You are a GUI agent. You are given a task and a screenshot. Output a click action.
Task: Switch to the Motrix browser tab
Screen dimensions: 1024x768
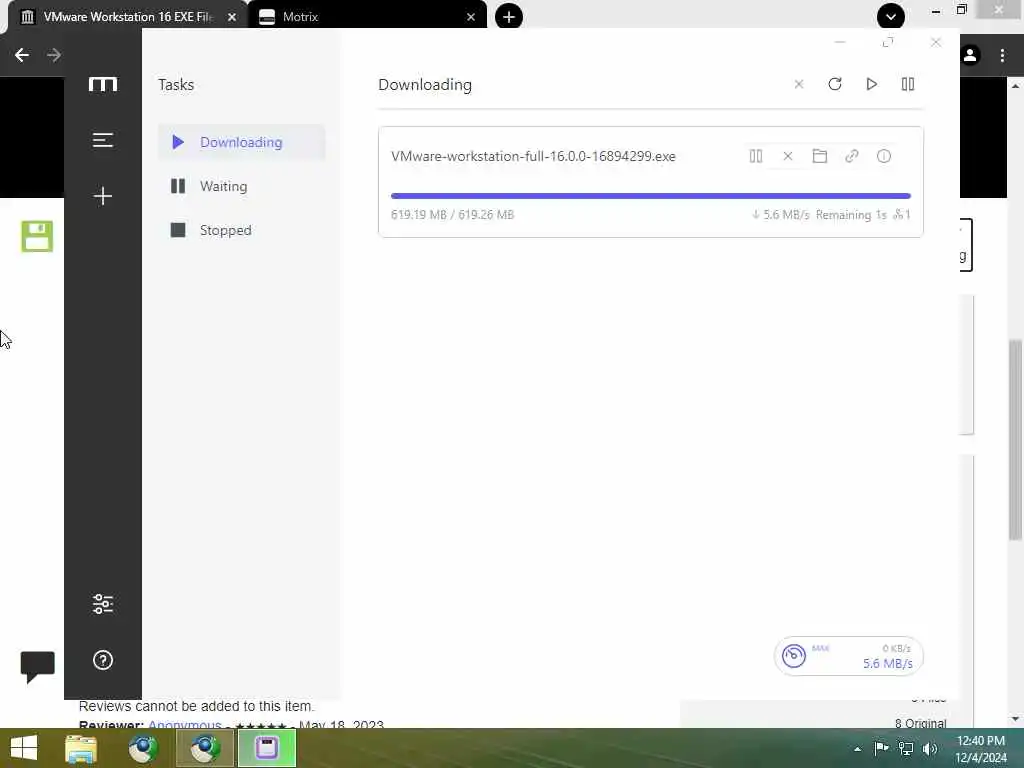[x=366, y=17]
